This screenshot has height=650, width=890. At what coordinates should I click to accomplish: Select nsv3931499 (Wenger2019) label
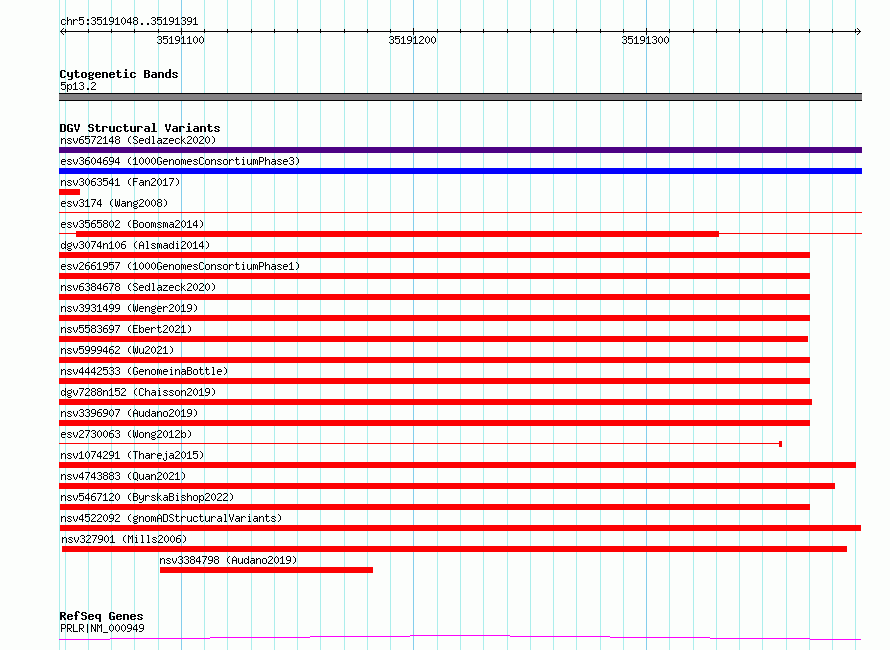click(x=129, y=308)
